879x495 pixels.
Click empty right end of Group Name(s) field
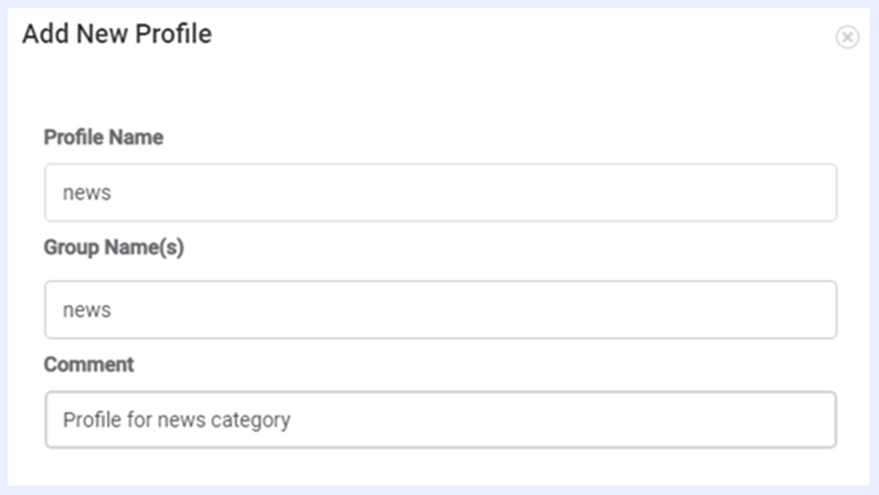tap(780, 310)
